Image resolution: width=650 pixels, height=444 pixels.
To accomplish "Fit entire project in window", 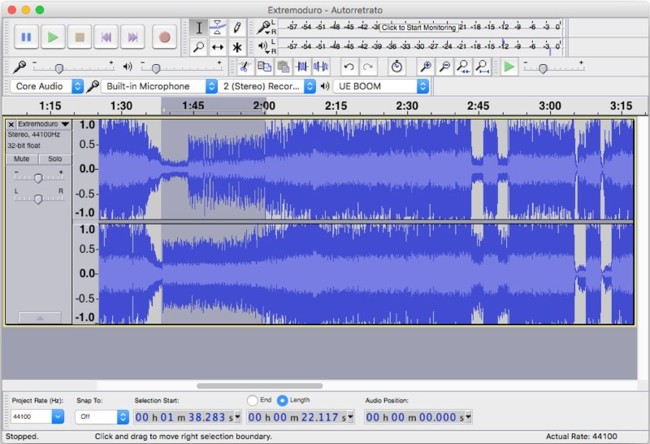I will (482, 67).
